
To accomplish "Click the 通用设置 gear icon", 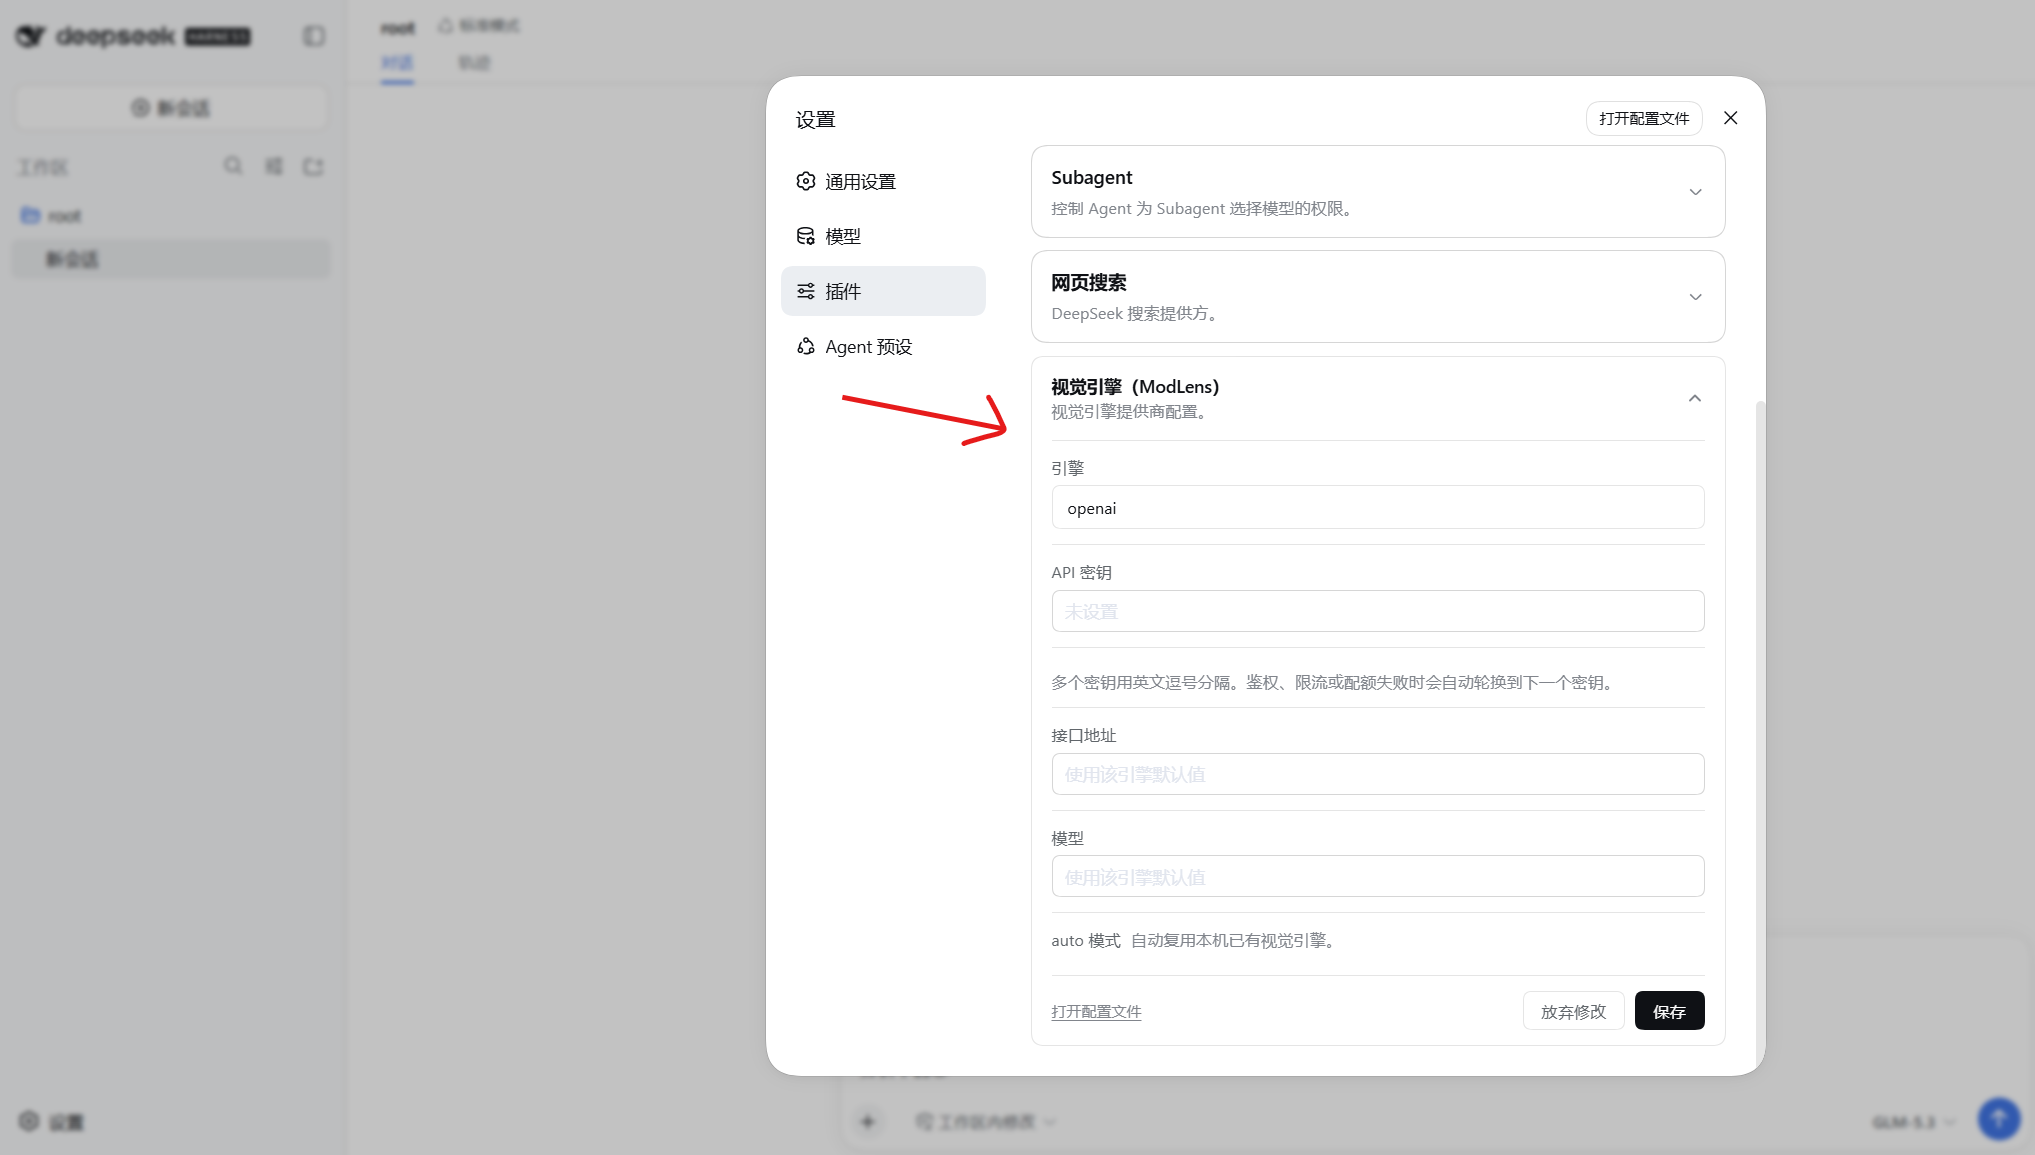I will (806, 181).
